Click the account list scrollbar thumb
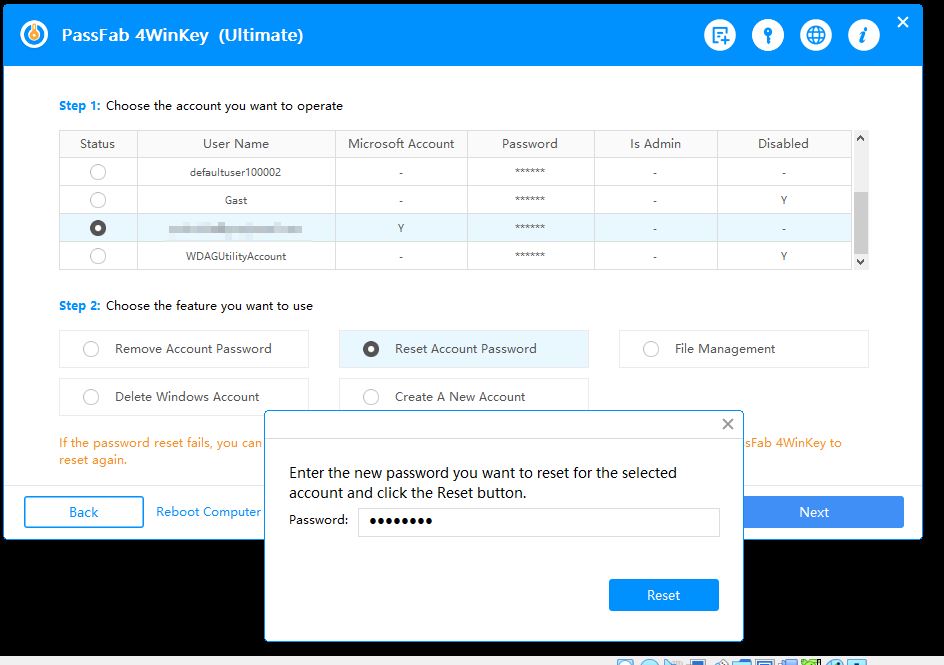 pyautogui.click(x=861, y=223)
